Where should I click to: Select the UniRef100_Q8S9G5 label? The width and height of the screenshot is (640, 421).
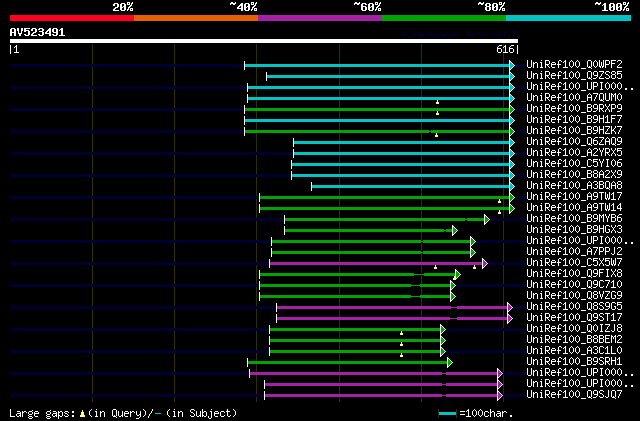(x=574, y=307)
